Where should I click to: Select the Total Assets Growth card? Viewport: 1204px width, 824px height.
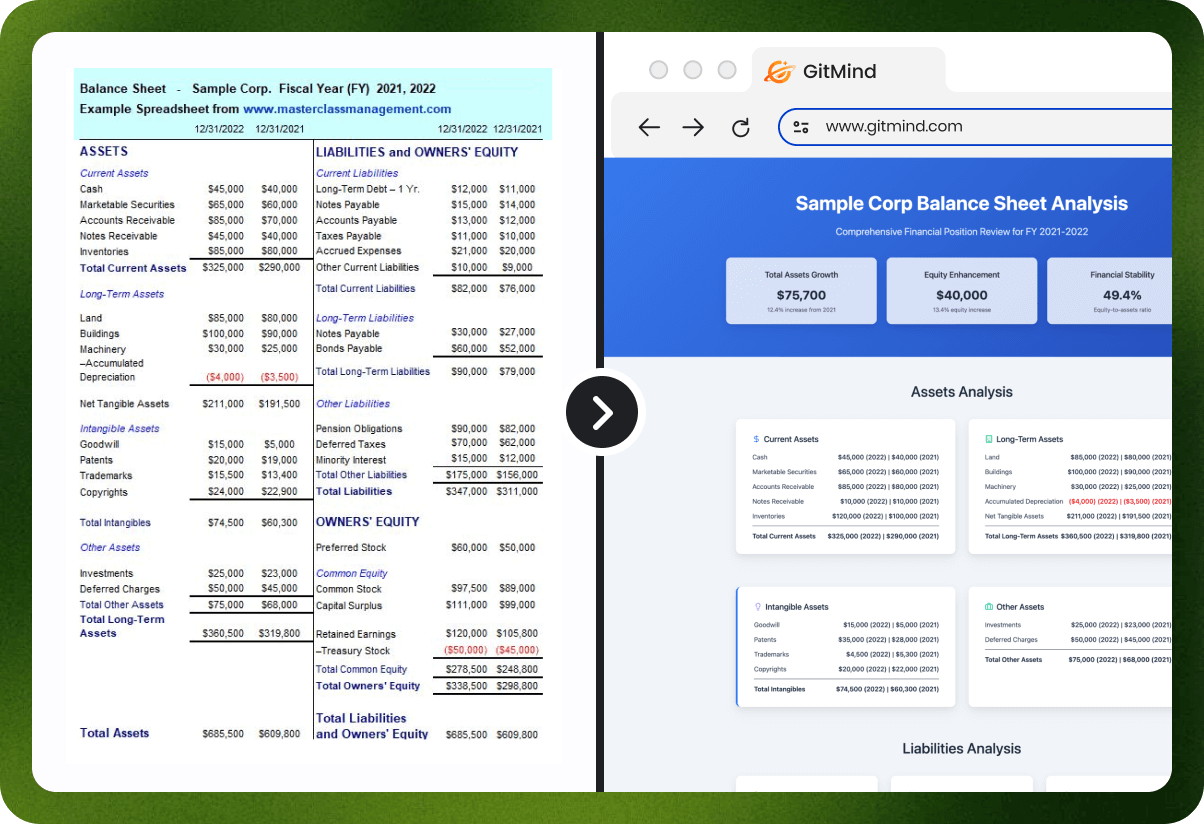click(801, 291)
